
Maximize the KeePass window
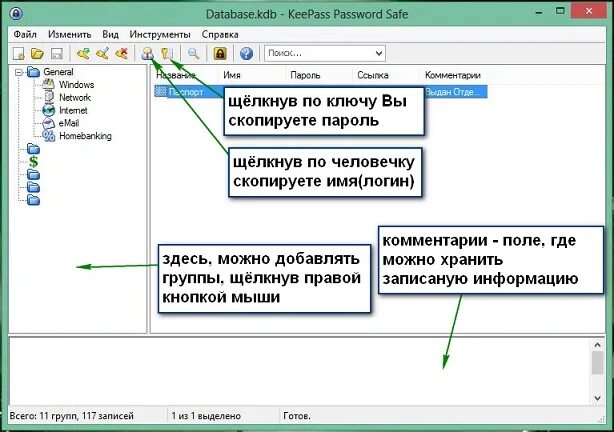pos(560,11)
